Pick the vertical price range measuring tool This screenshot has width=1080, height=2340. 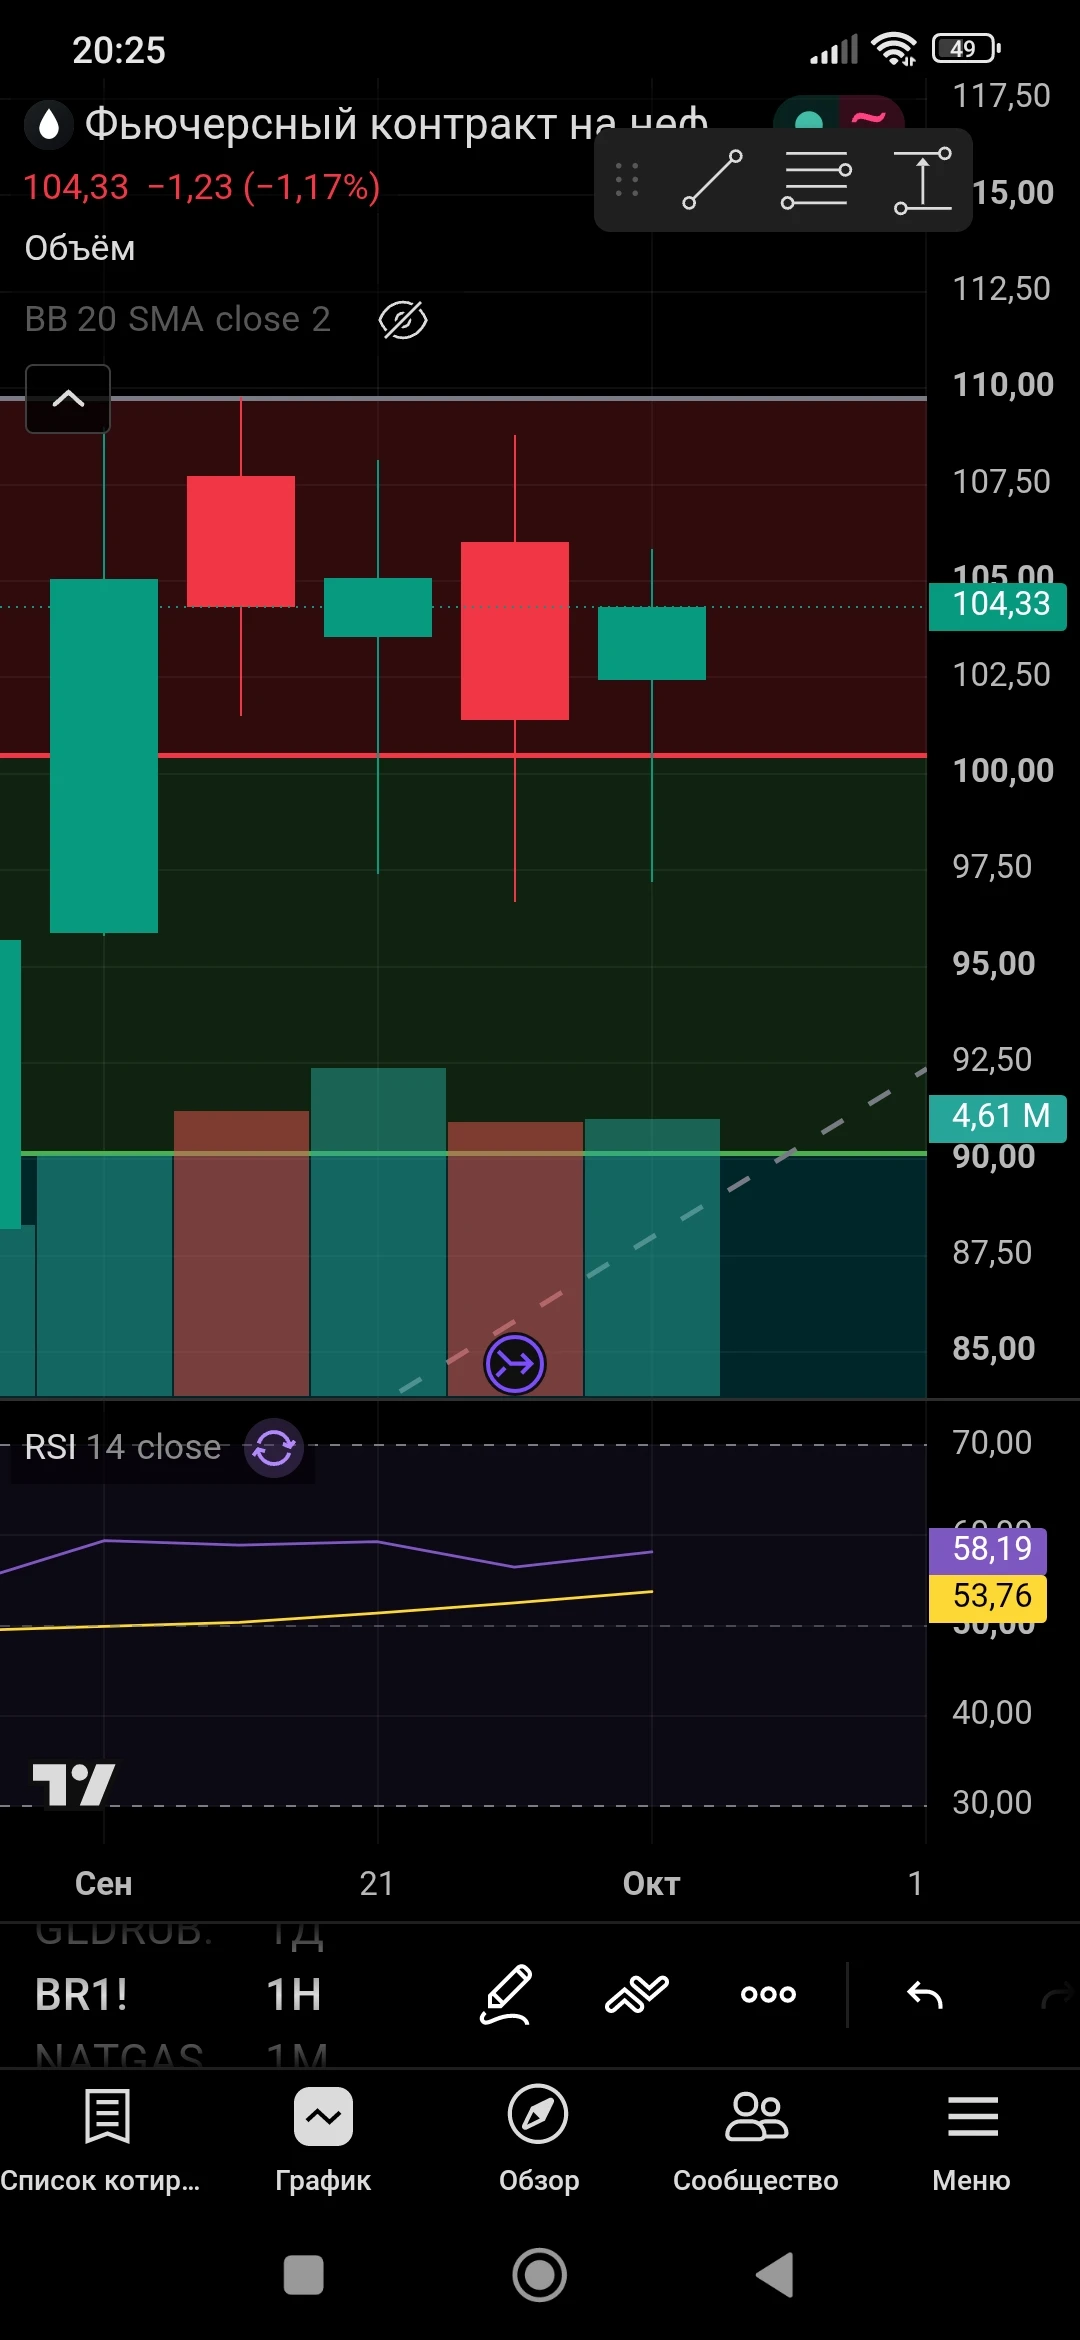click(x=922, y=180)
